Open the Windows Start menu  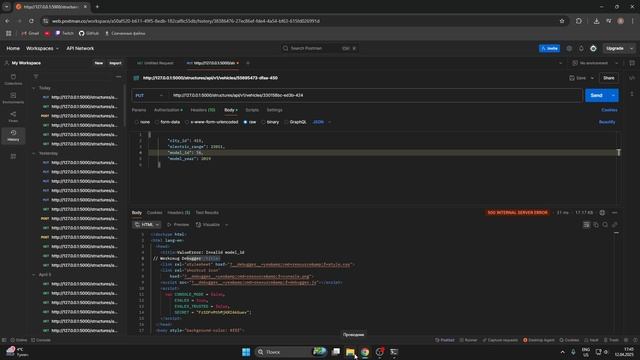(246, 352)
